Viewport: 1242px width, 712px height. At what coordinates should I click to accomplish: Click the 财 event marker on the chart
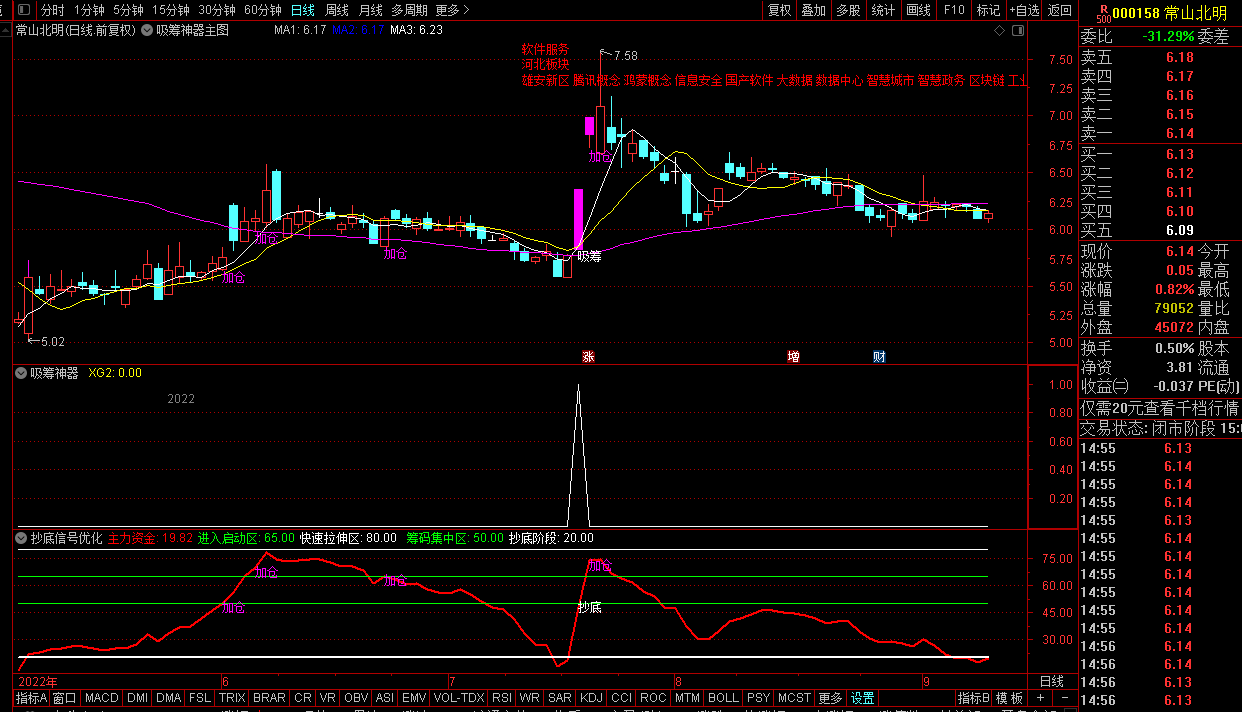click(879, 356)
